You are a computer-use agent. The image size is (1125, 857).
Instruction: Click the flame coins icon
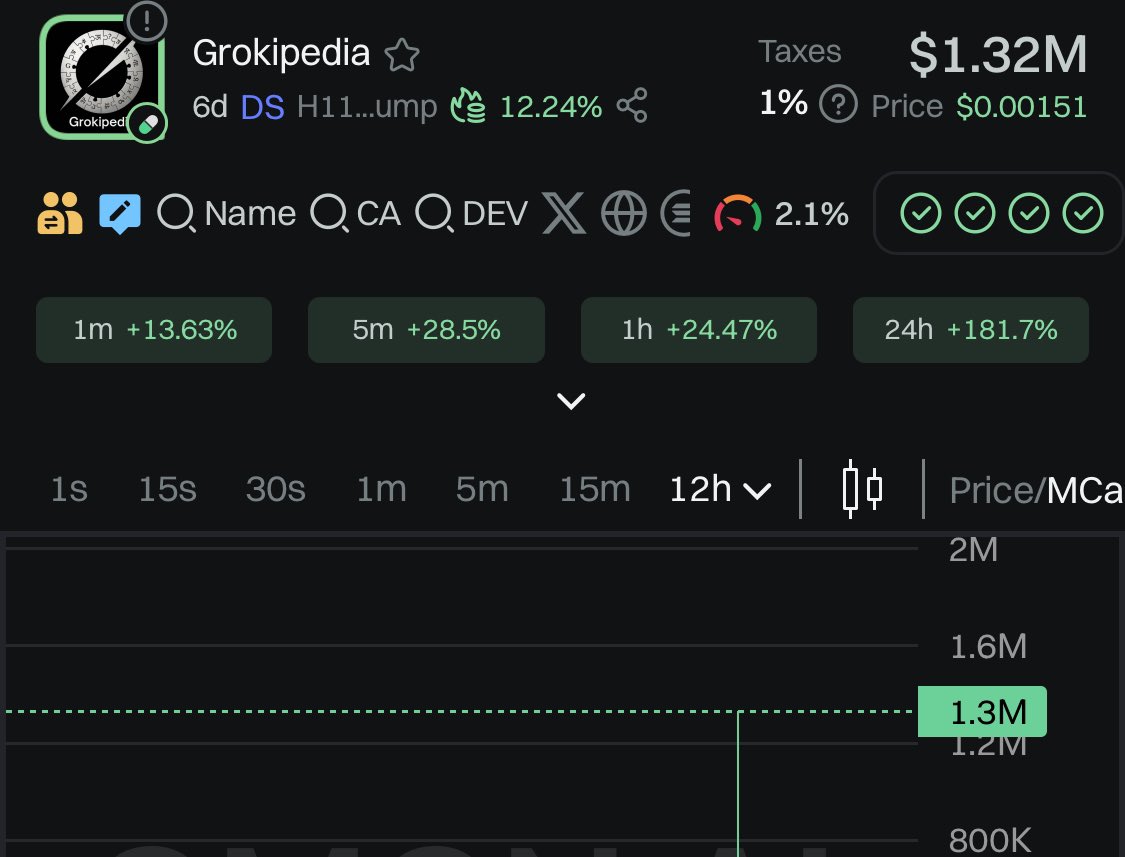pyautogui.click(x=468, y=106)
